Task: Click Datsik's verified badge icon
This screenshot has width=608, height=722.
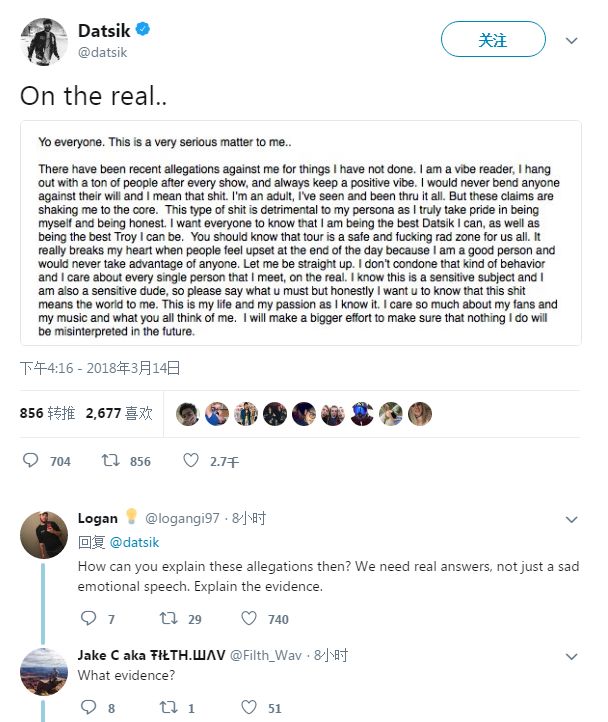Action: point(144,30)
